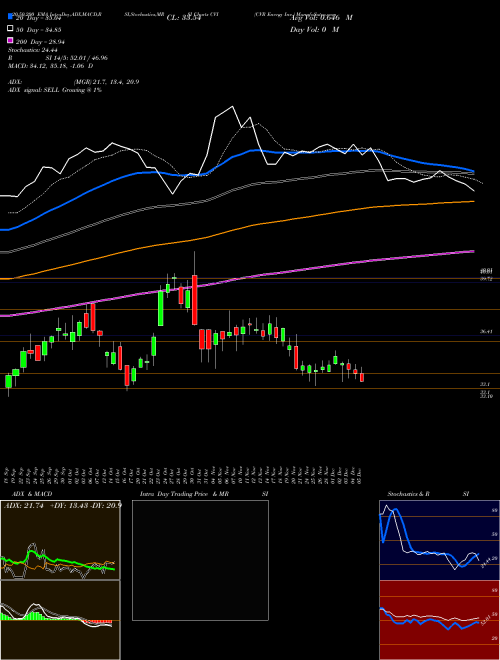Select the '50 Day - 34.85' legend text
The image size is (500, 660).
38,29
